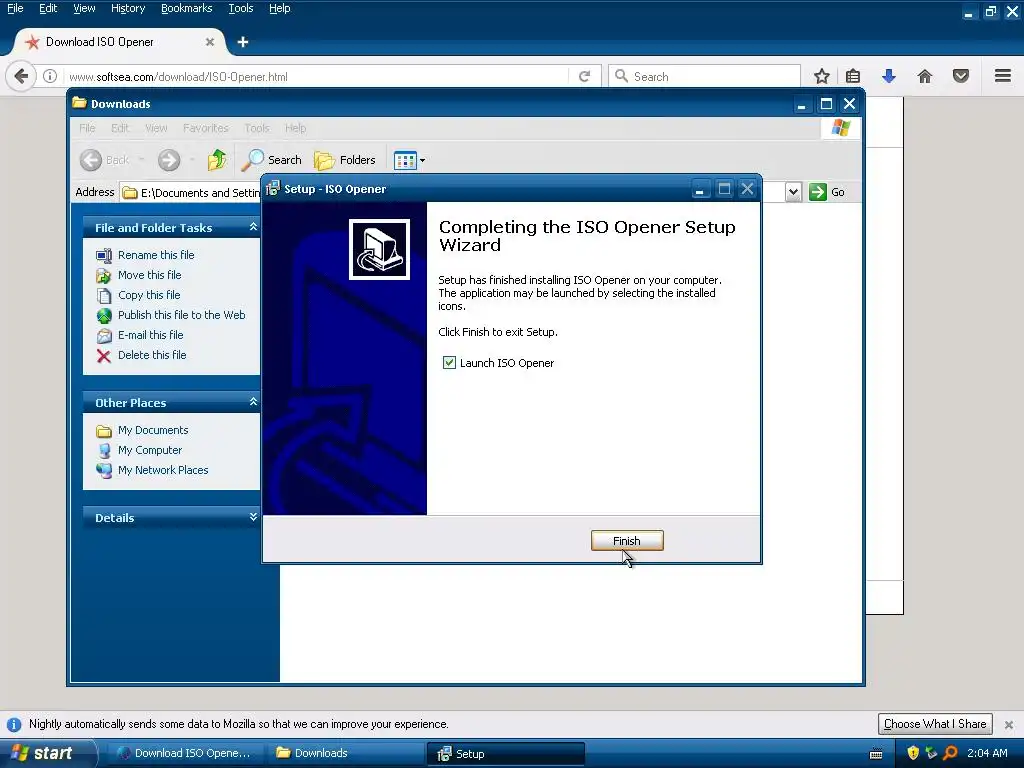
Task: Open the Firefox downloads arrow icon
Action: (889, 76)
